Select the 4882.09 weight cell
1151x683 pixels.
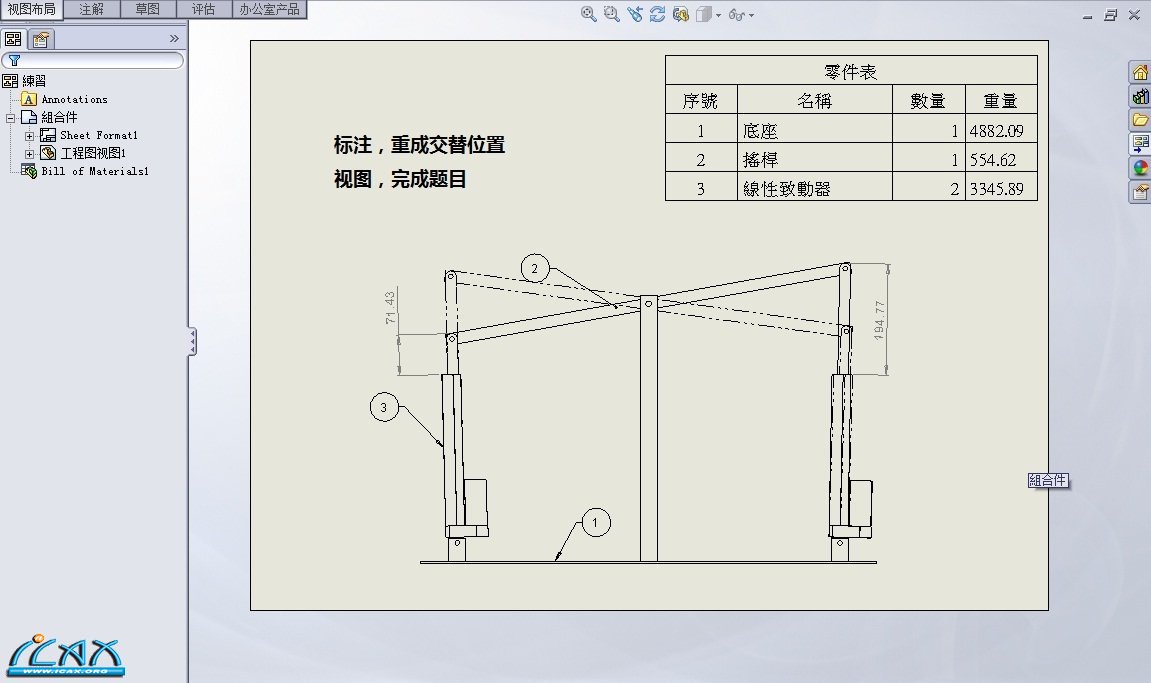[x=1001, y=130]
